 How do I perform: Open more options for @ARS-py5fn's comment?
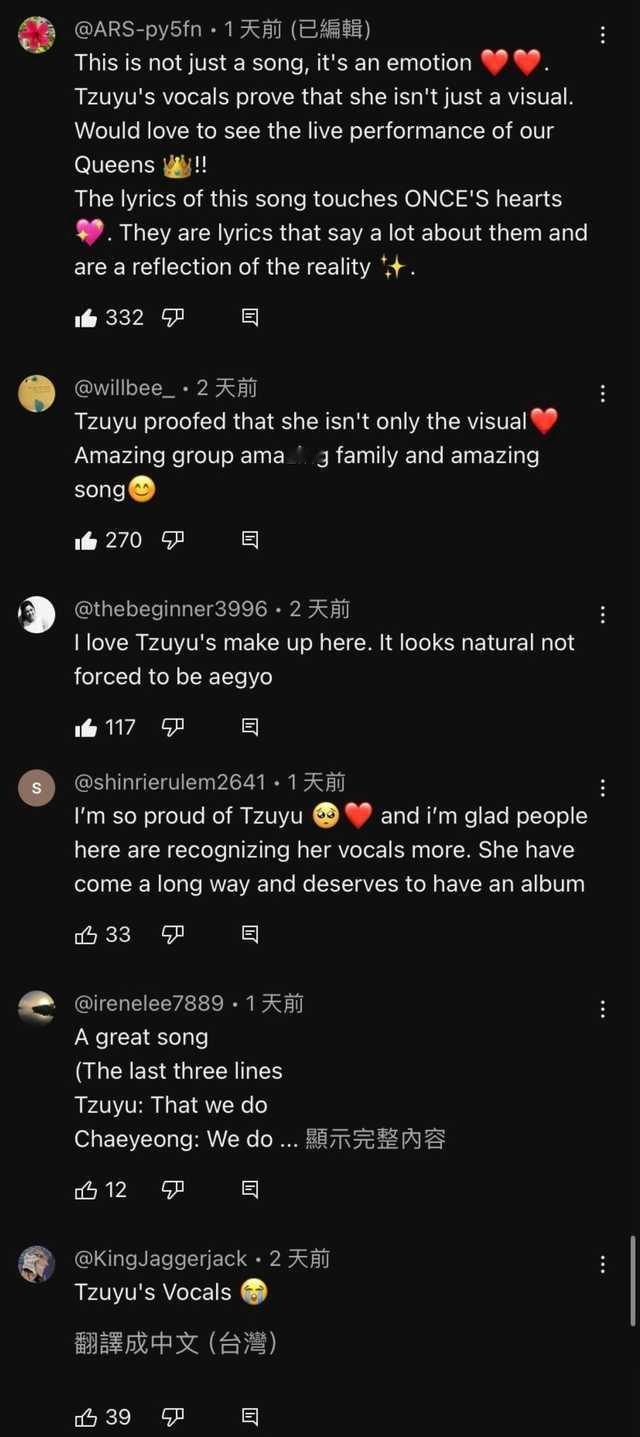(x=603, y=35)
